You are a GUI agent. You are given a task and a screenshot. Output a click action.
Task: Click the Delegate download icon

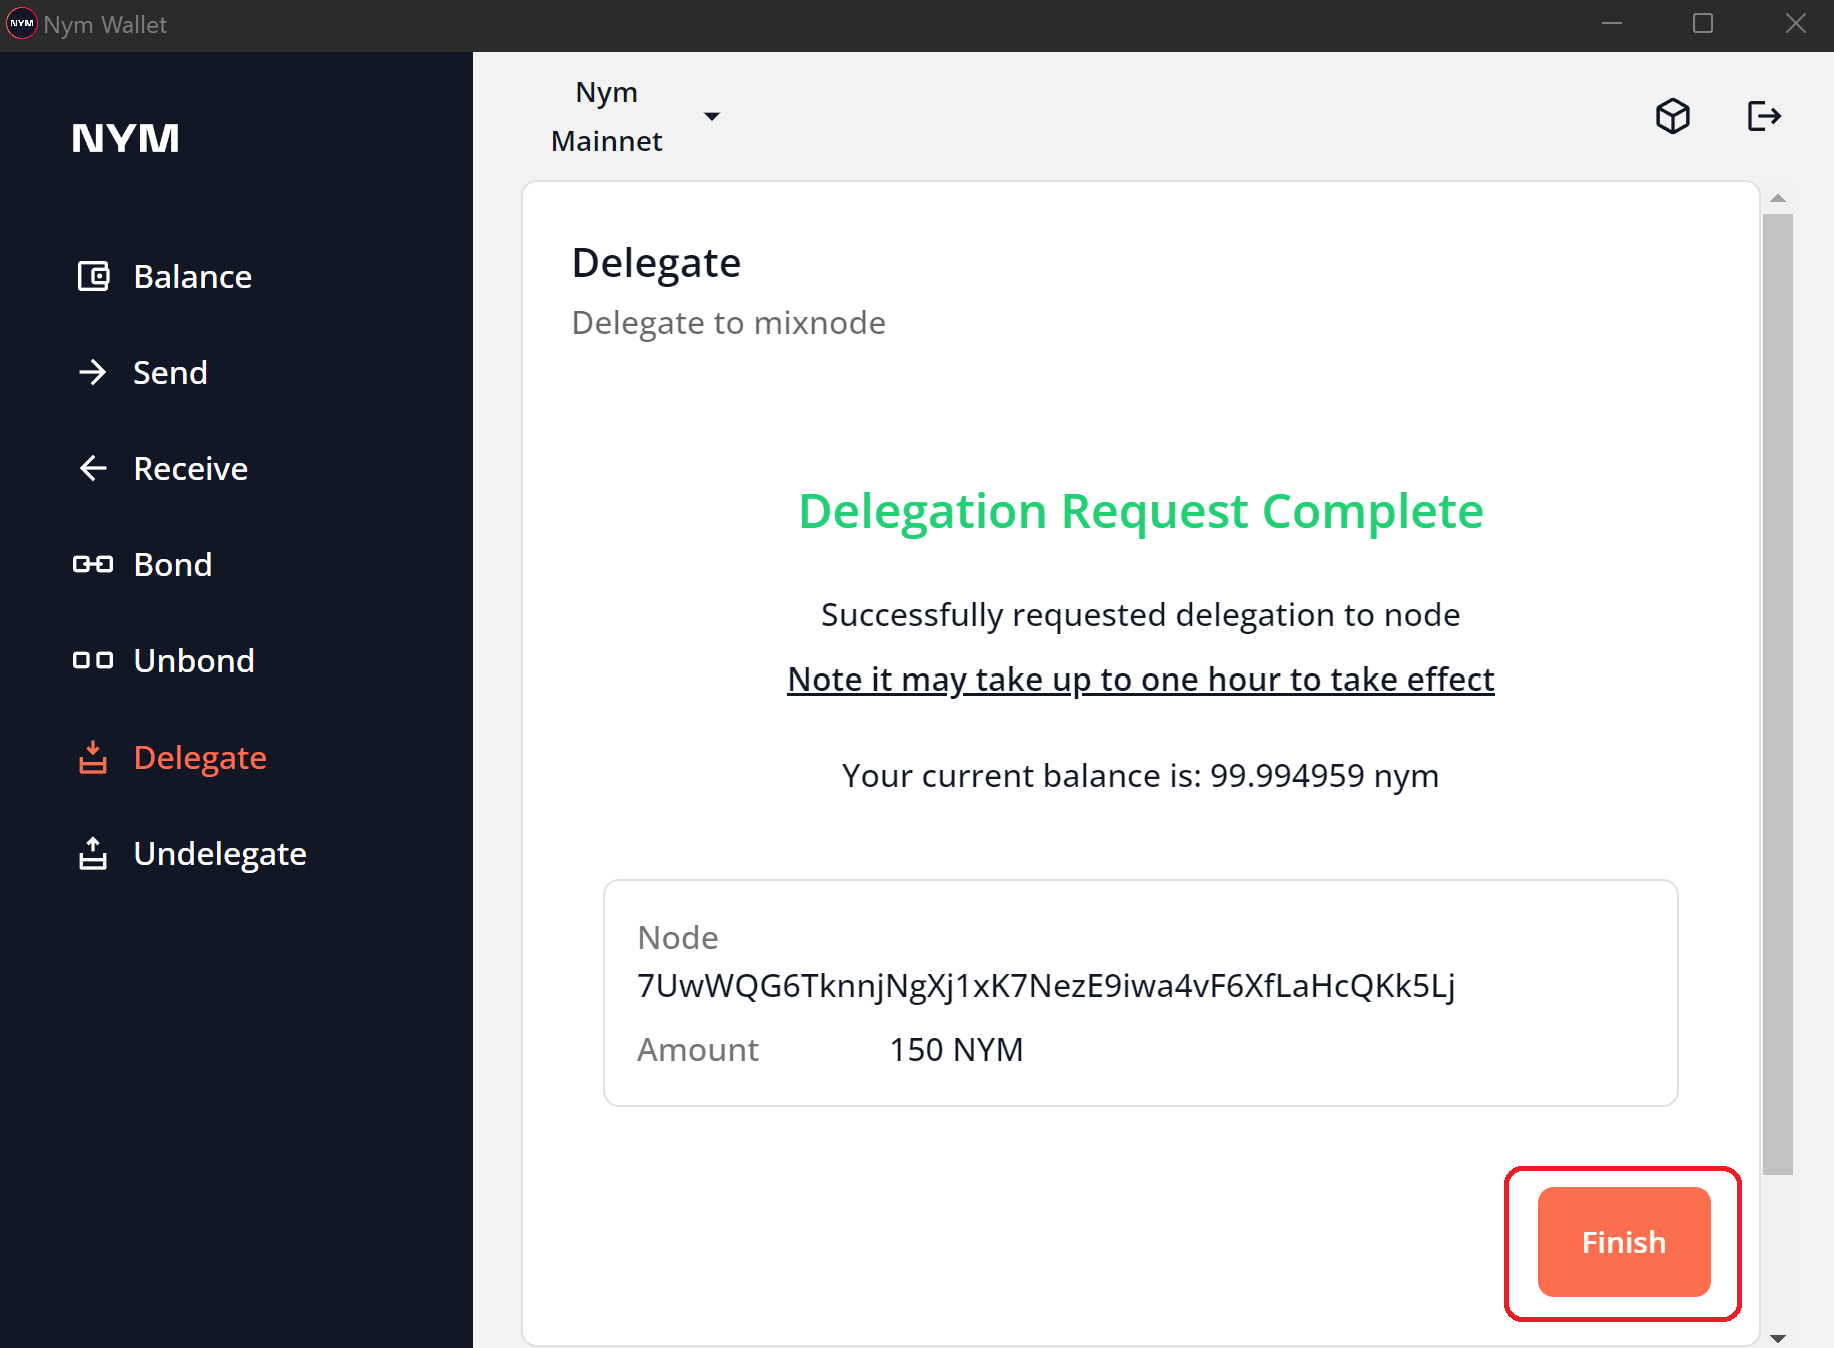coord(93,757)
